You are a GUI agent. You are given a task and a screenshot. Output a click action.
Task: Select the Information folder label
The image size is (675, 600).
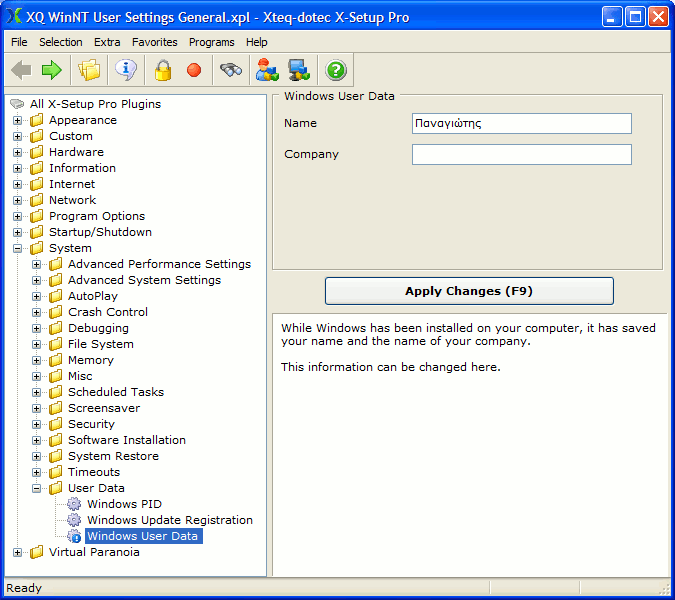click(x=82, y=168)
